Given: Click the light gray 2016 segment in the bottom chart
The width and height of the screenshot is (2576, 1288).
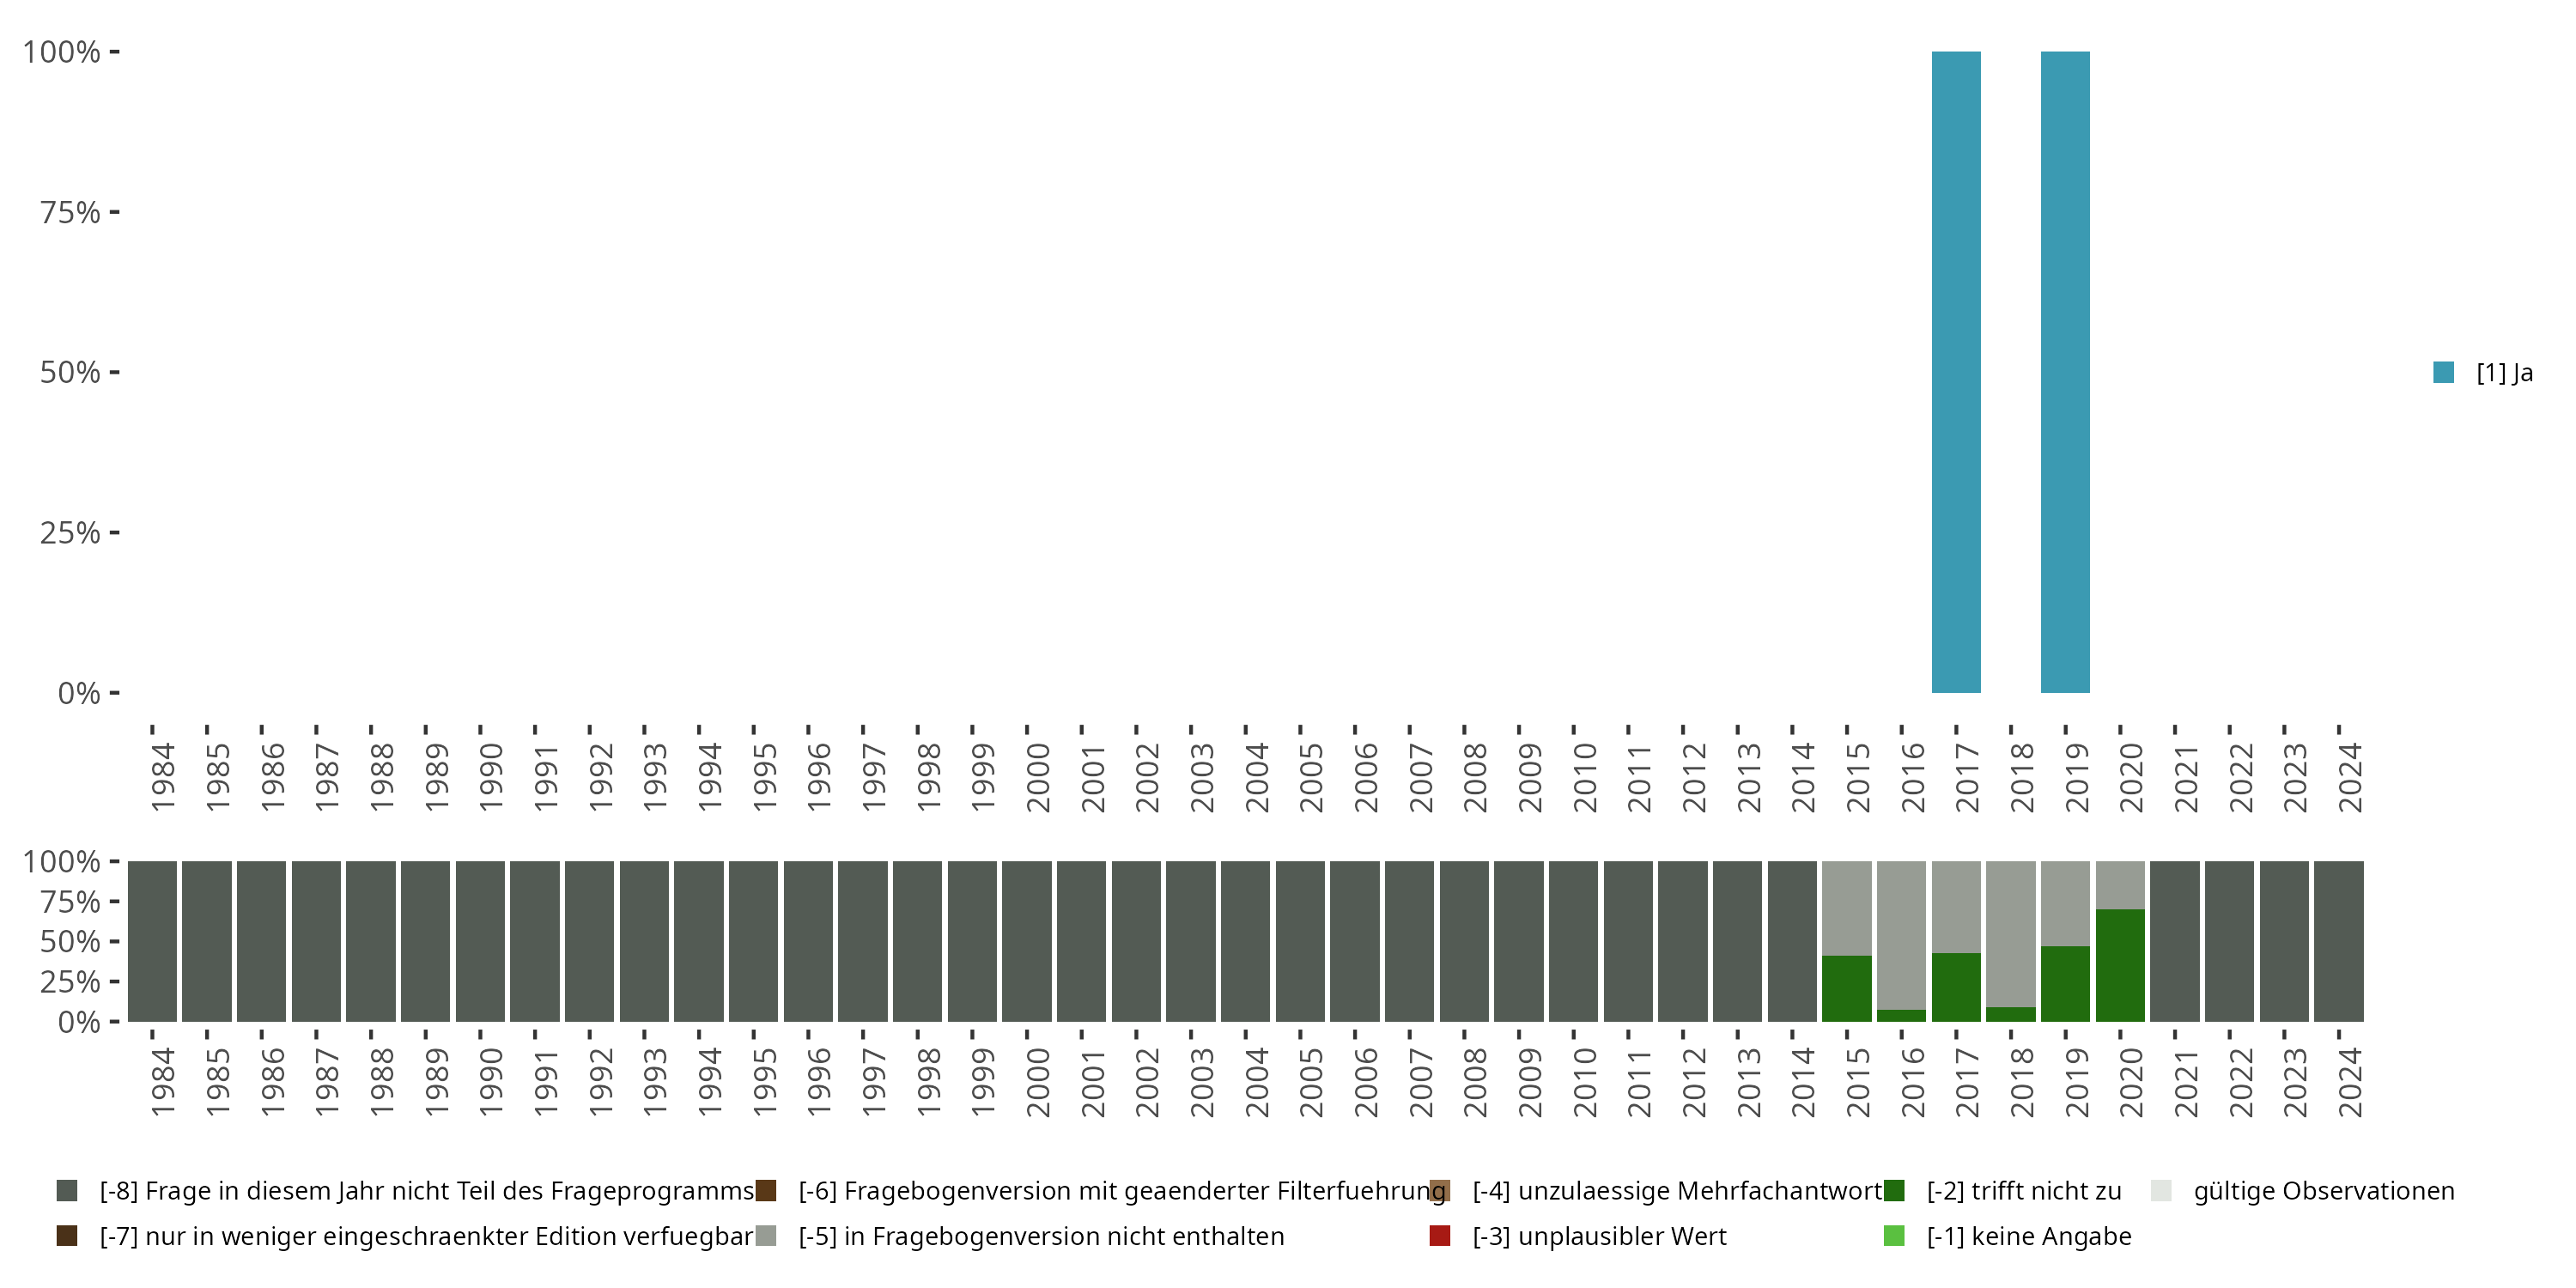Looking at the screenshot, I should point(1901,935).
